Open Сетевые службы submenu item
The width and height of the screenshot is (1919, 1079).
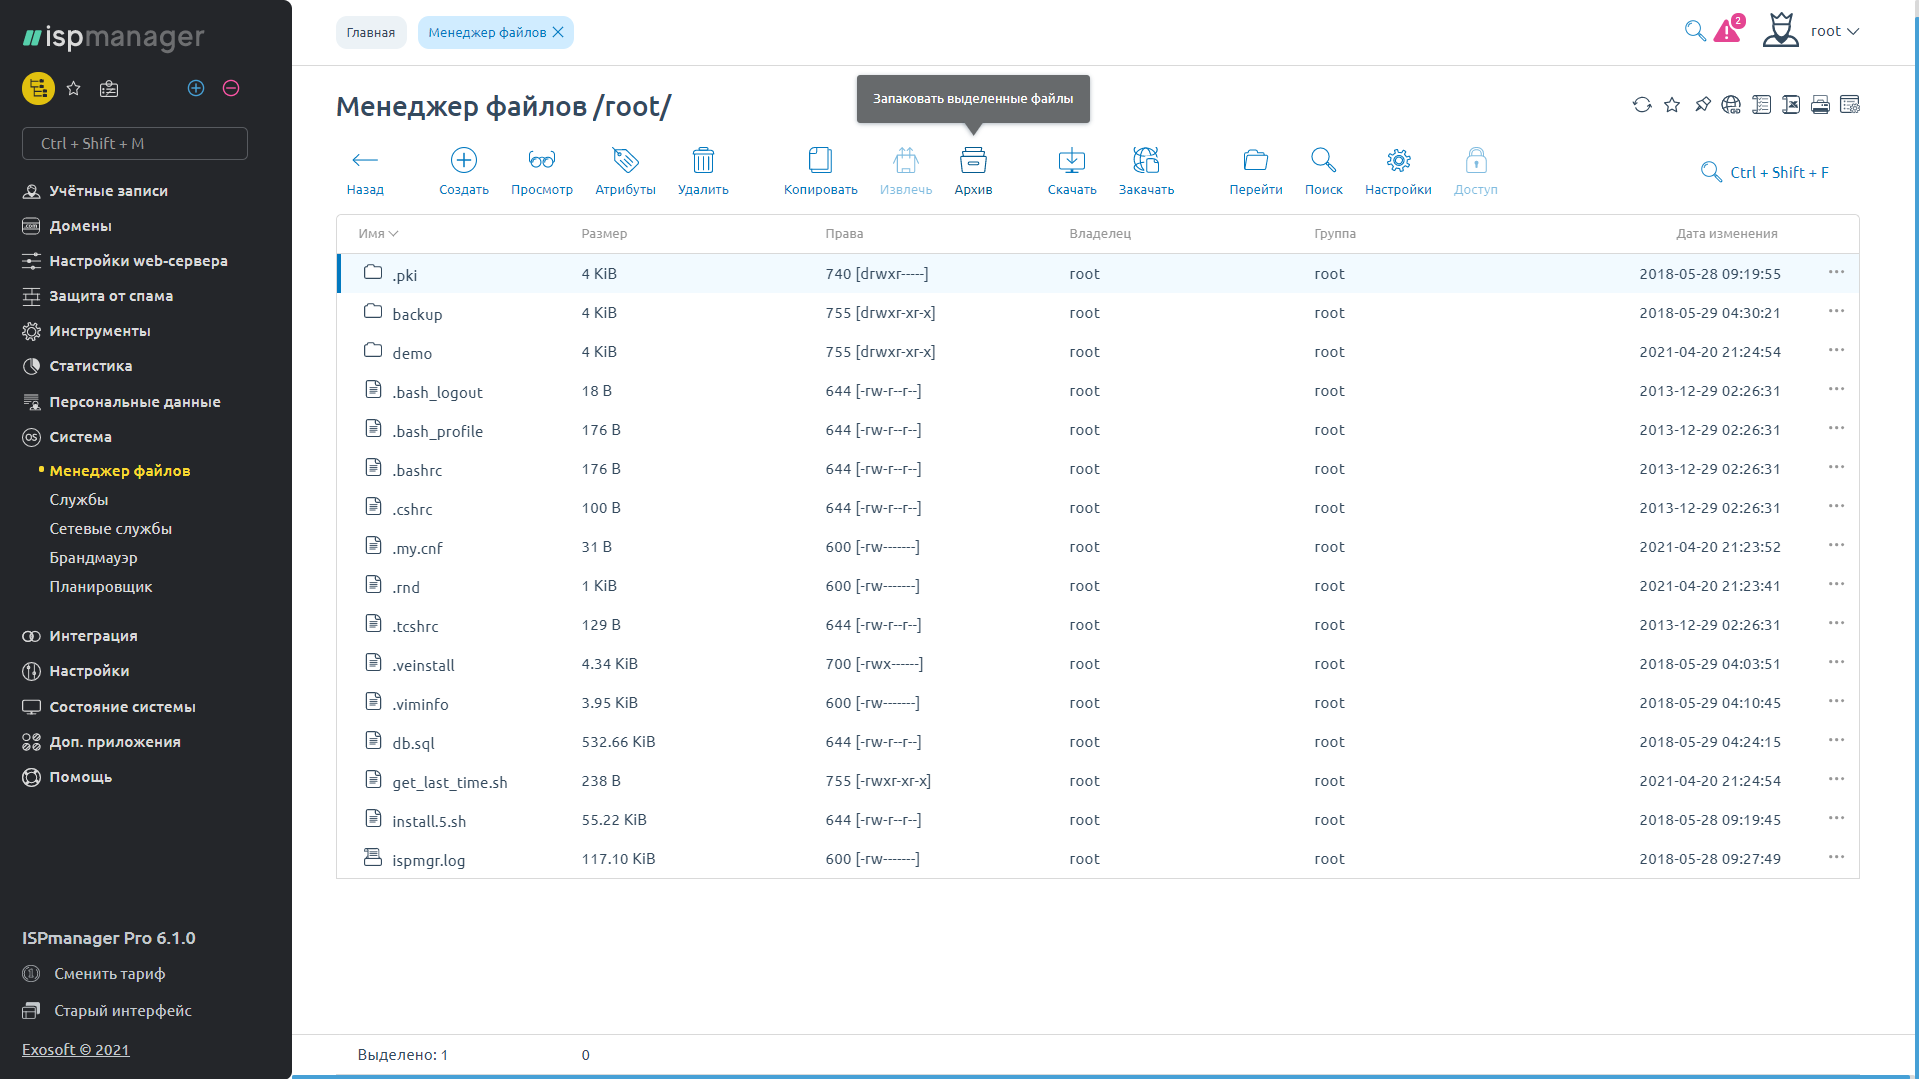tap(111, 529)
